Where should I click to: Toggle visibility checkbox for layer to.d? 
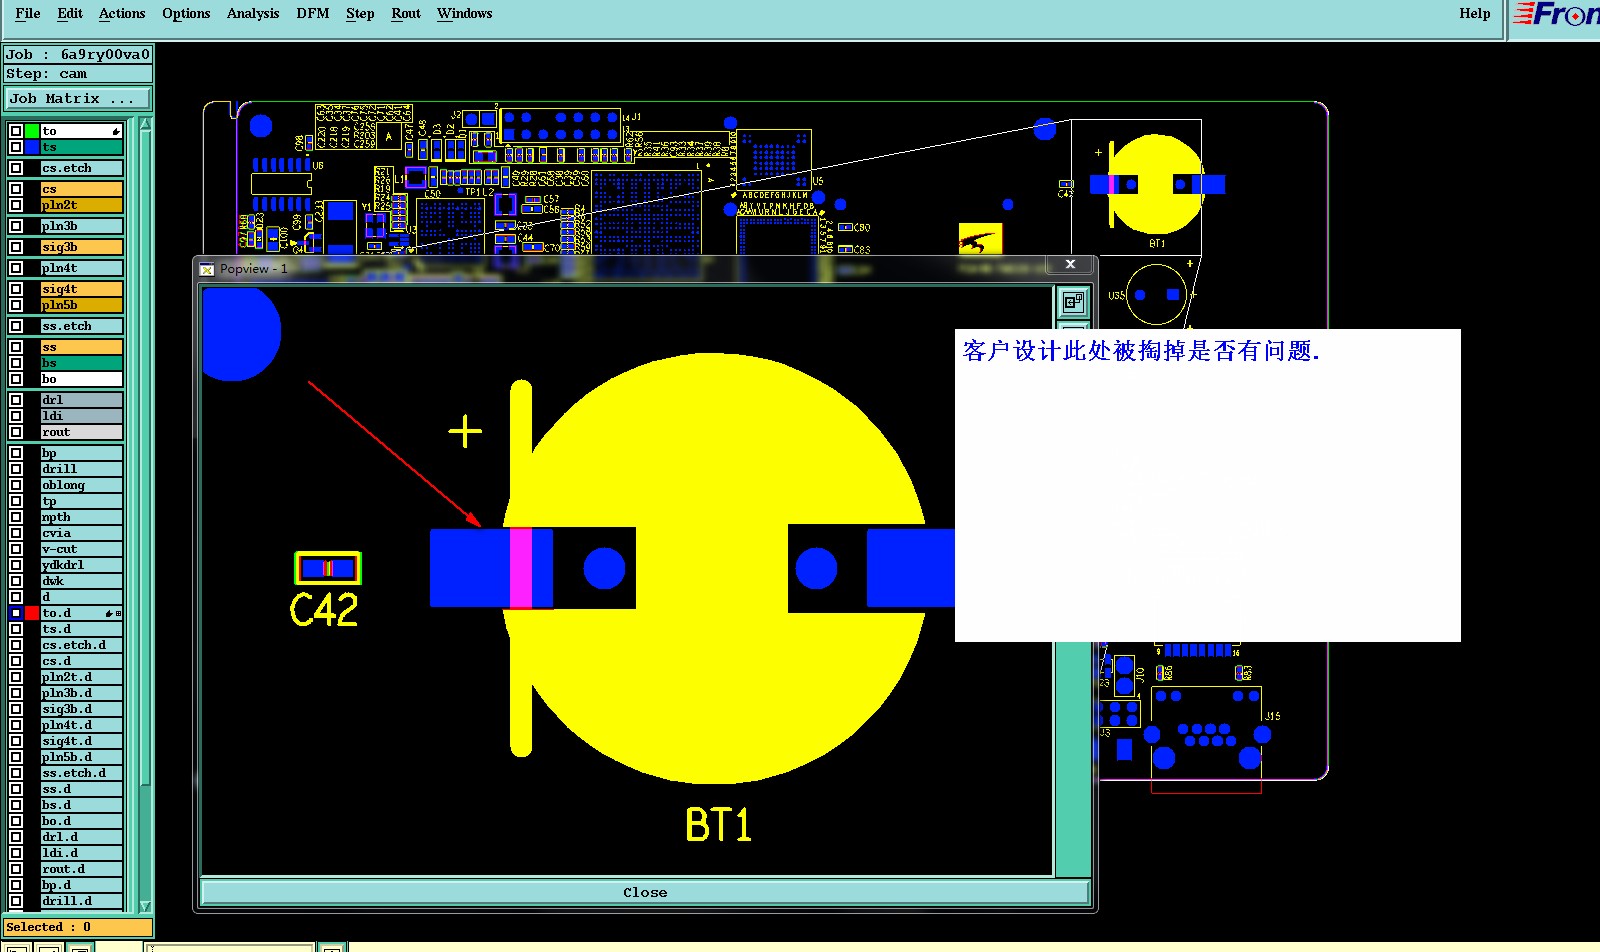(x=16, y=613)
